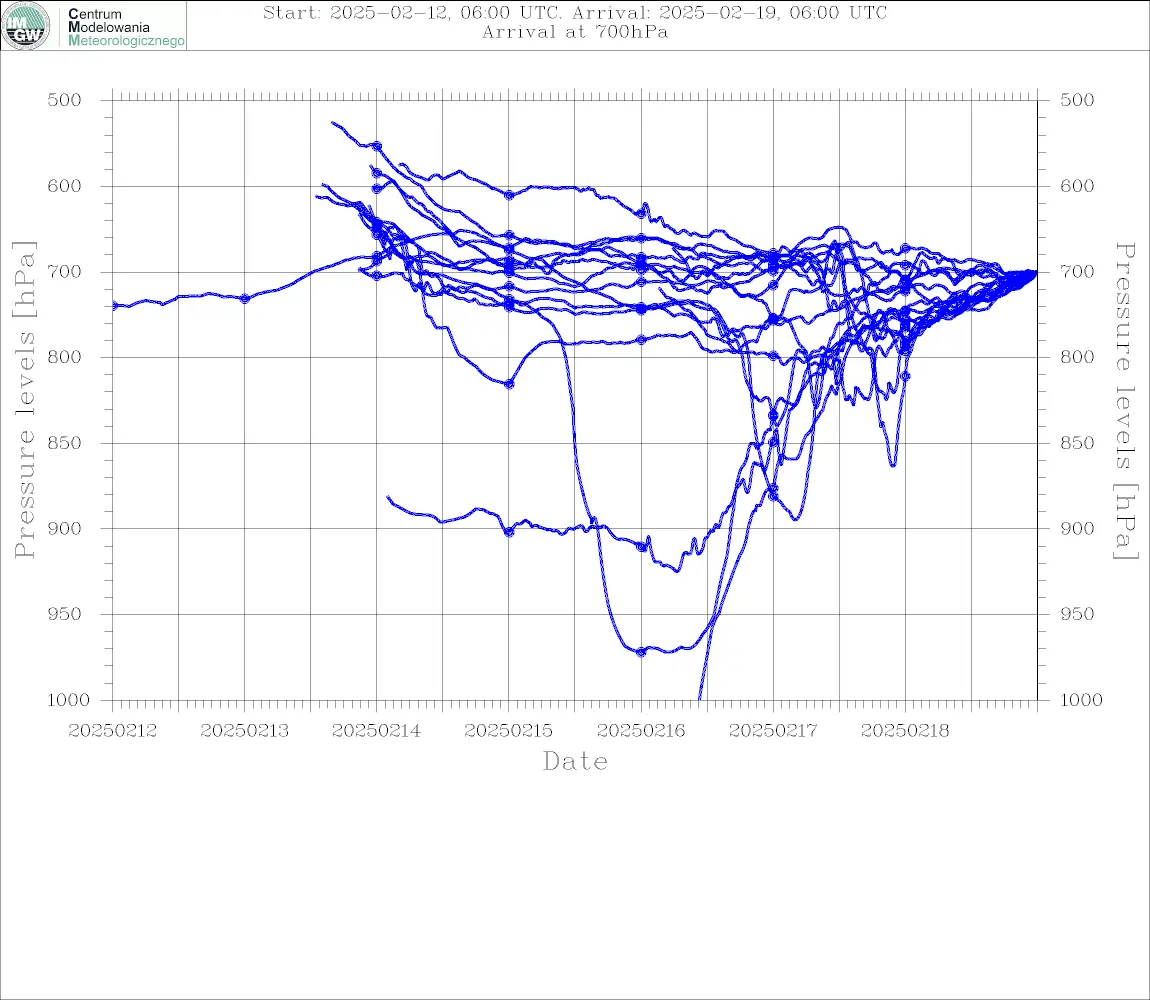Screen dimensions: 1150x1000
Task: Click the date label 20250215
Action: pos(508,731)
